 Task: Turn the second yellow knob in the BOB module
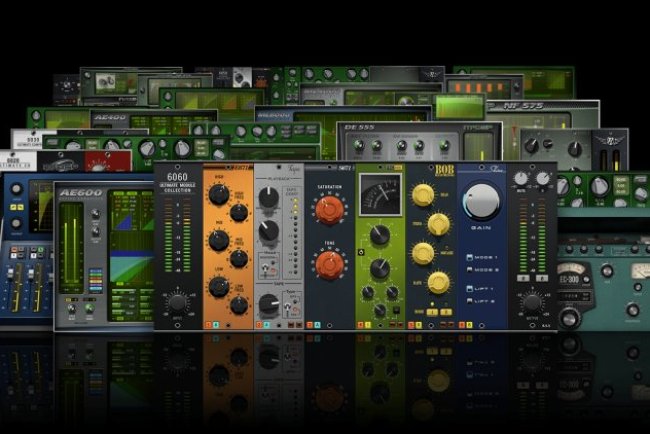click(439, 224)
